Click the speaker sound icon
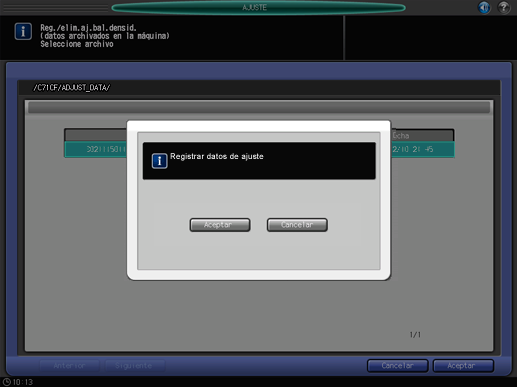517x387 pixels. point(484,7)
